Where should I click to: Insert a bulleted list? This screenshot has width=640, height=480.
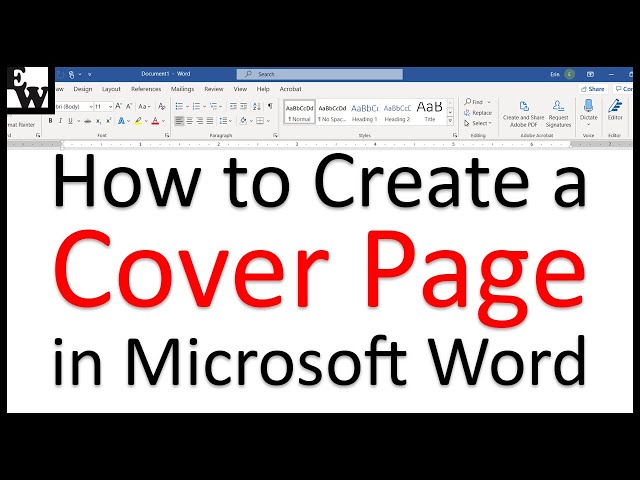(179, 107)
